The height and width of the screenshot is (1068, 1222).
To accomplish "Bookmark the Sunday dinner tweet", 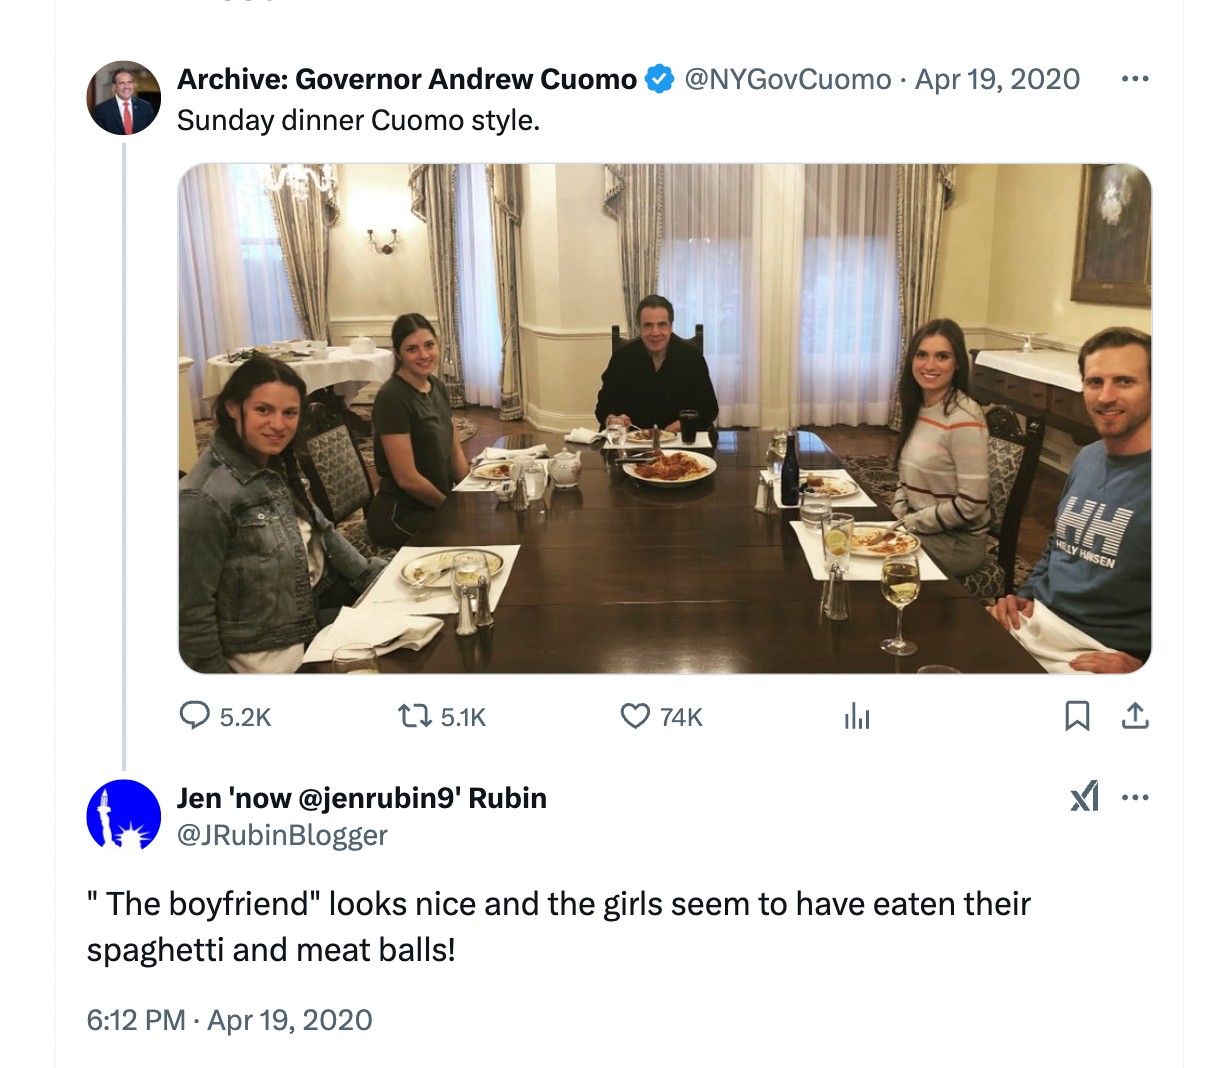I will pyautogui.click(x=1077, y=716).
